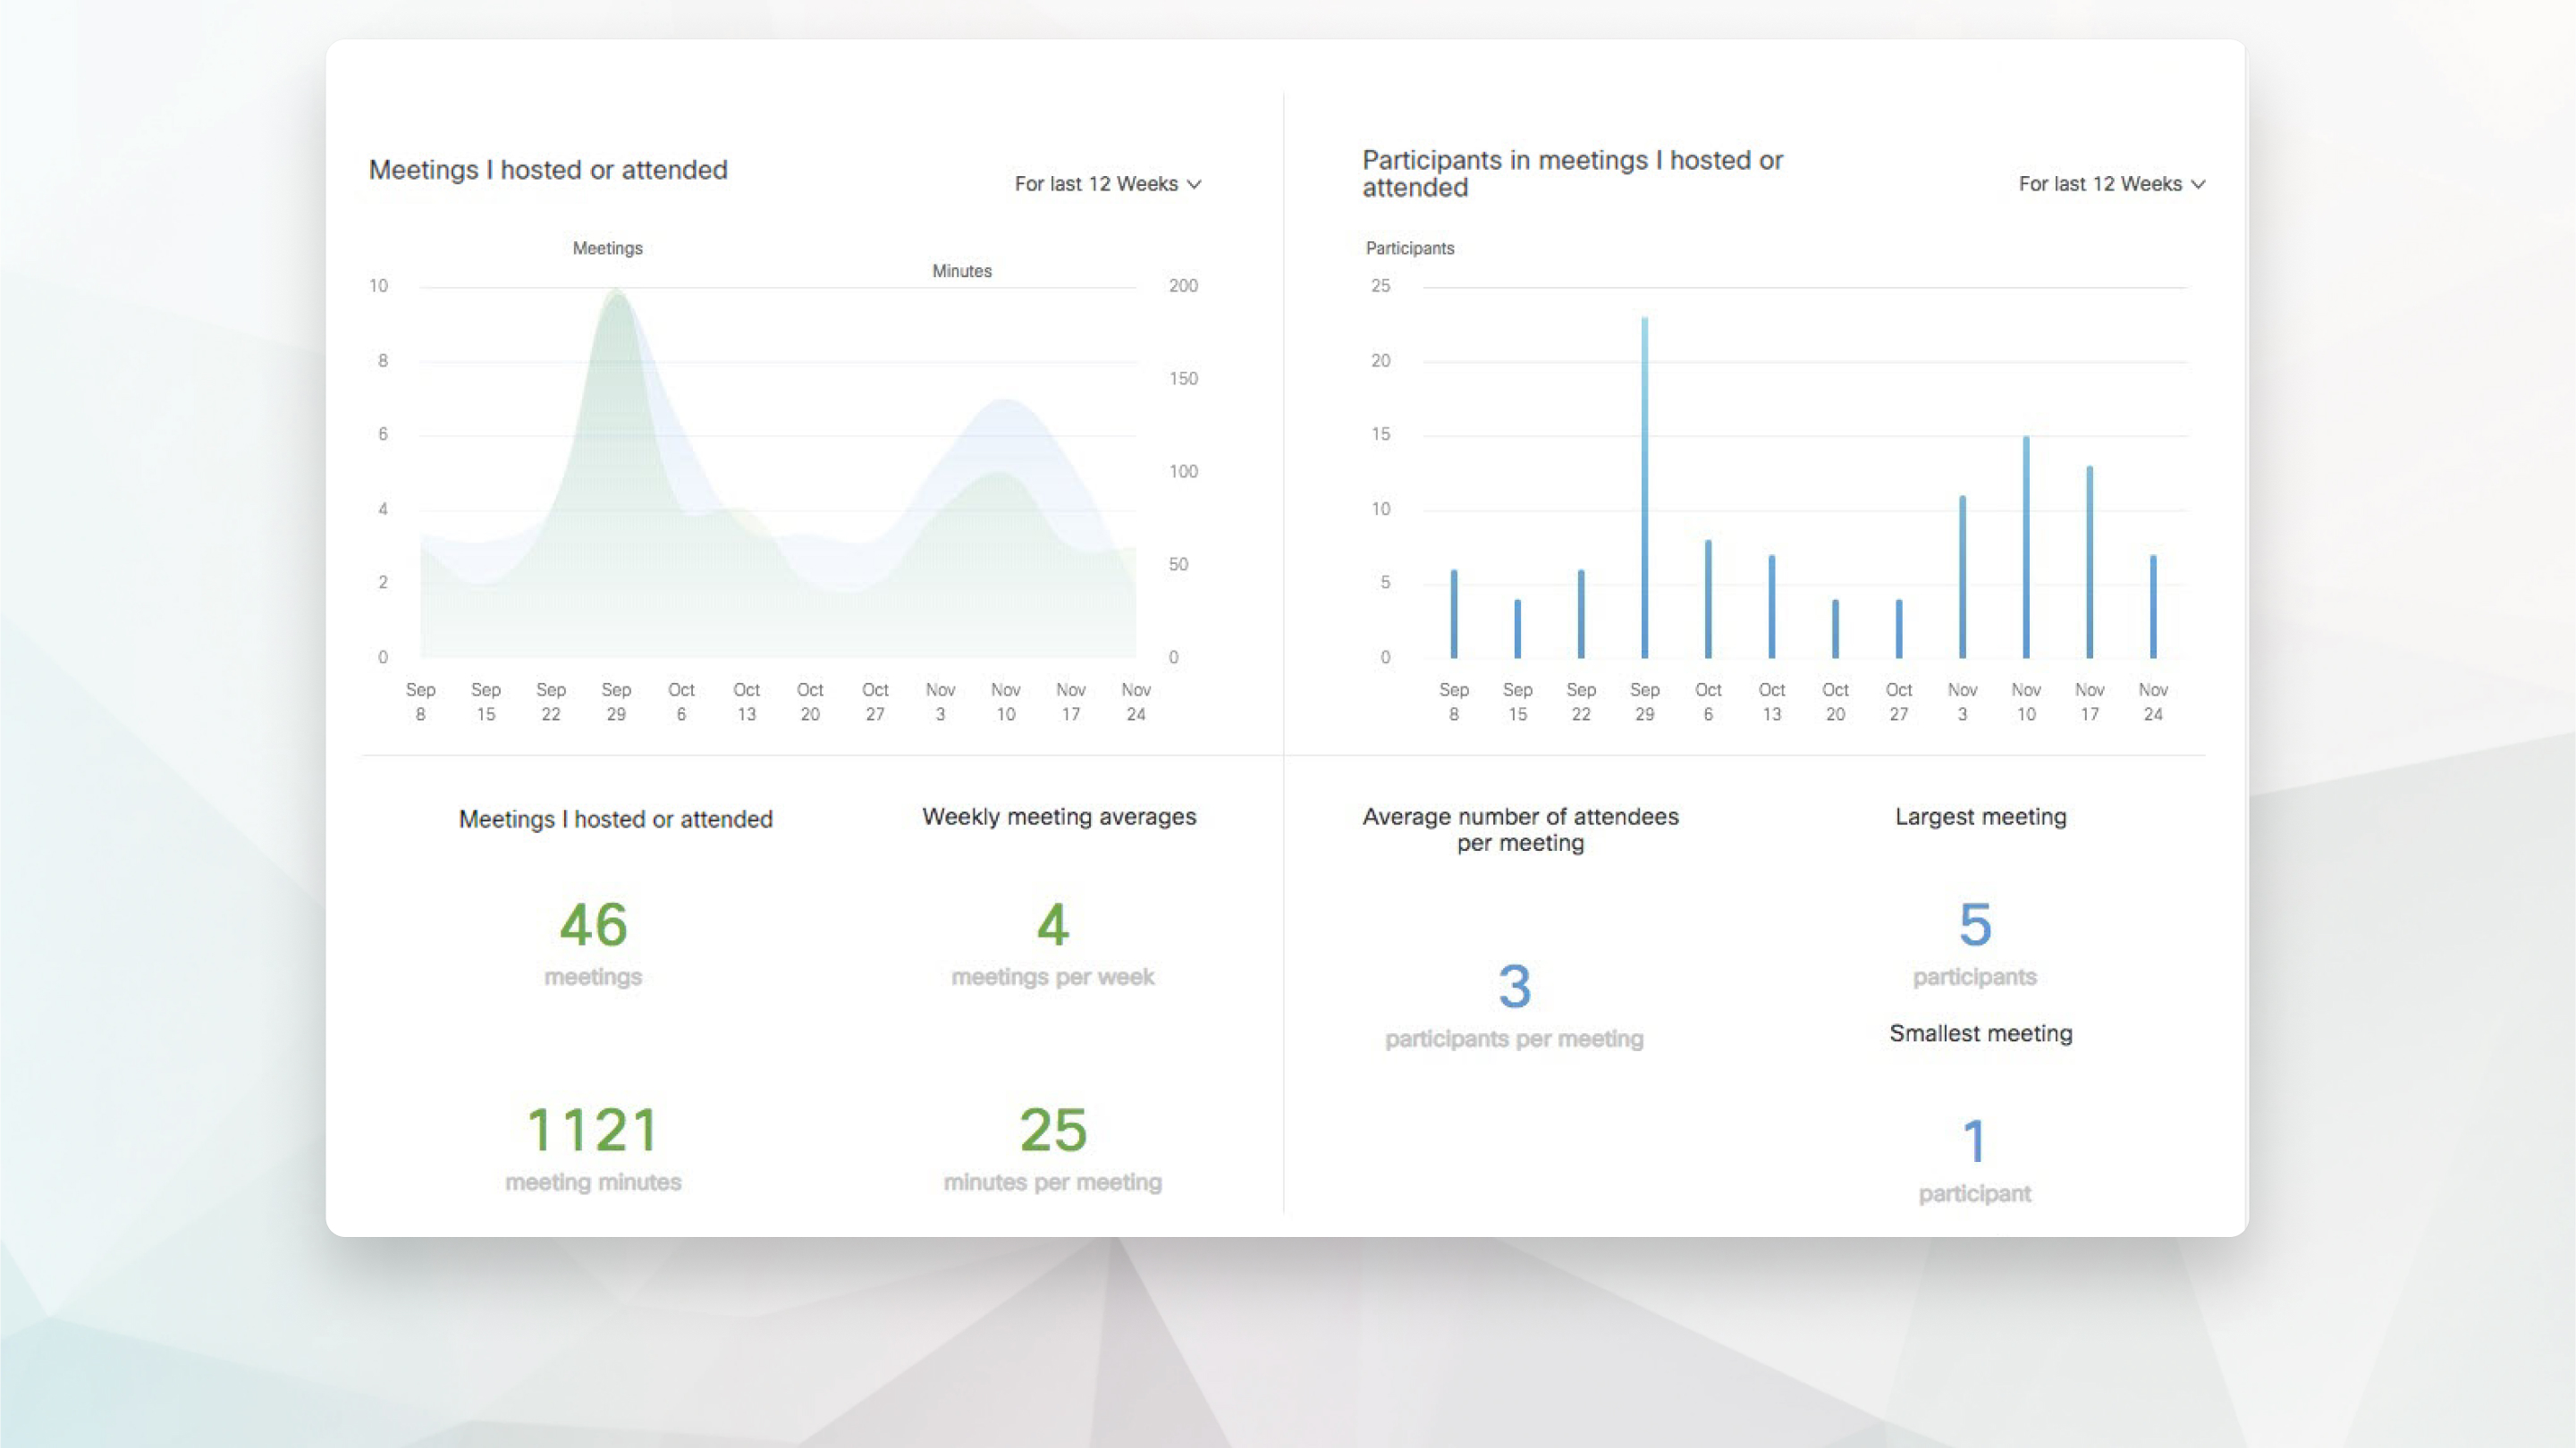Click the Sep 29 participants bar
This screenshot has width=2576, height=1448.
[x=1644, y=487]
